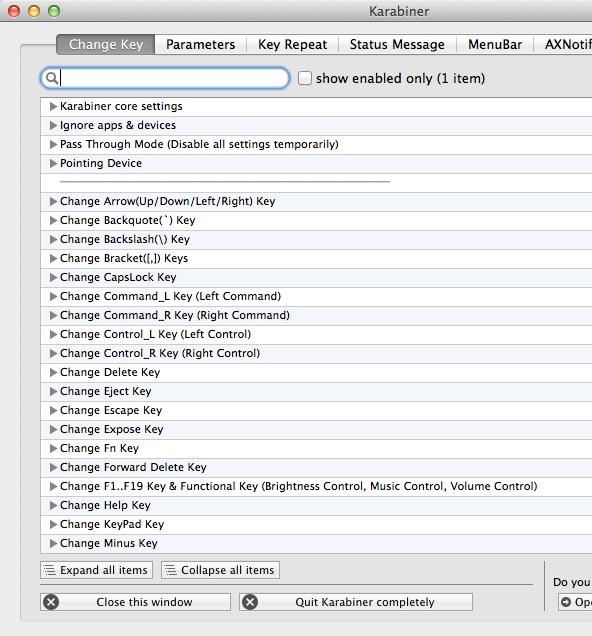This screenshot has height=636, width=592.
Task: Click the arrow icon on the Open button
Action: pyautogui.click(x=566, y=602)
